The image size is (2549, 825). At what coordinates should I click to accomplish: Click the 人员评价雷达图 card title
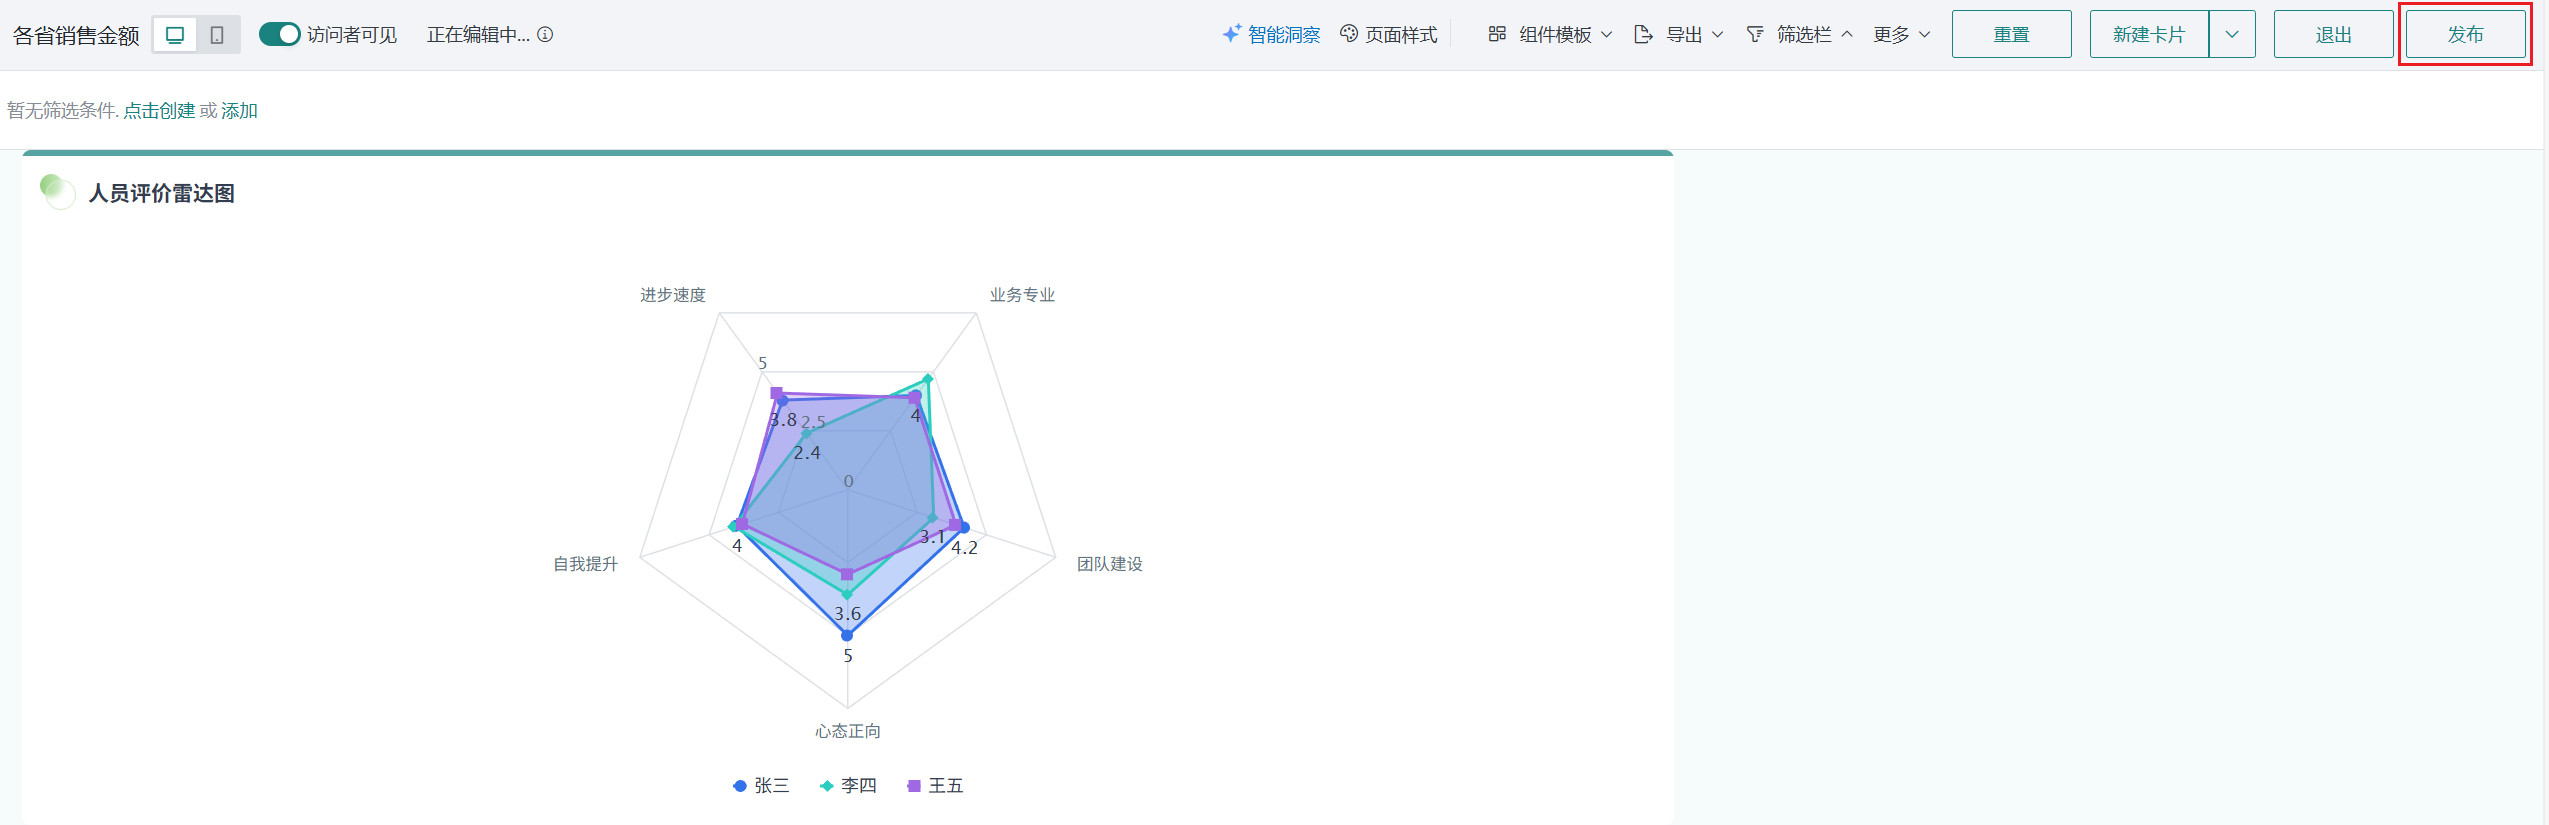[161, 193]
